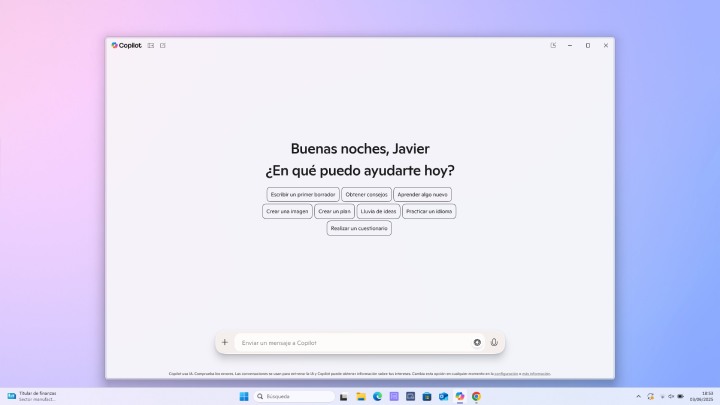
Task: Choose 'Crear un plan' suggestion
Action: (334, 211)
